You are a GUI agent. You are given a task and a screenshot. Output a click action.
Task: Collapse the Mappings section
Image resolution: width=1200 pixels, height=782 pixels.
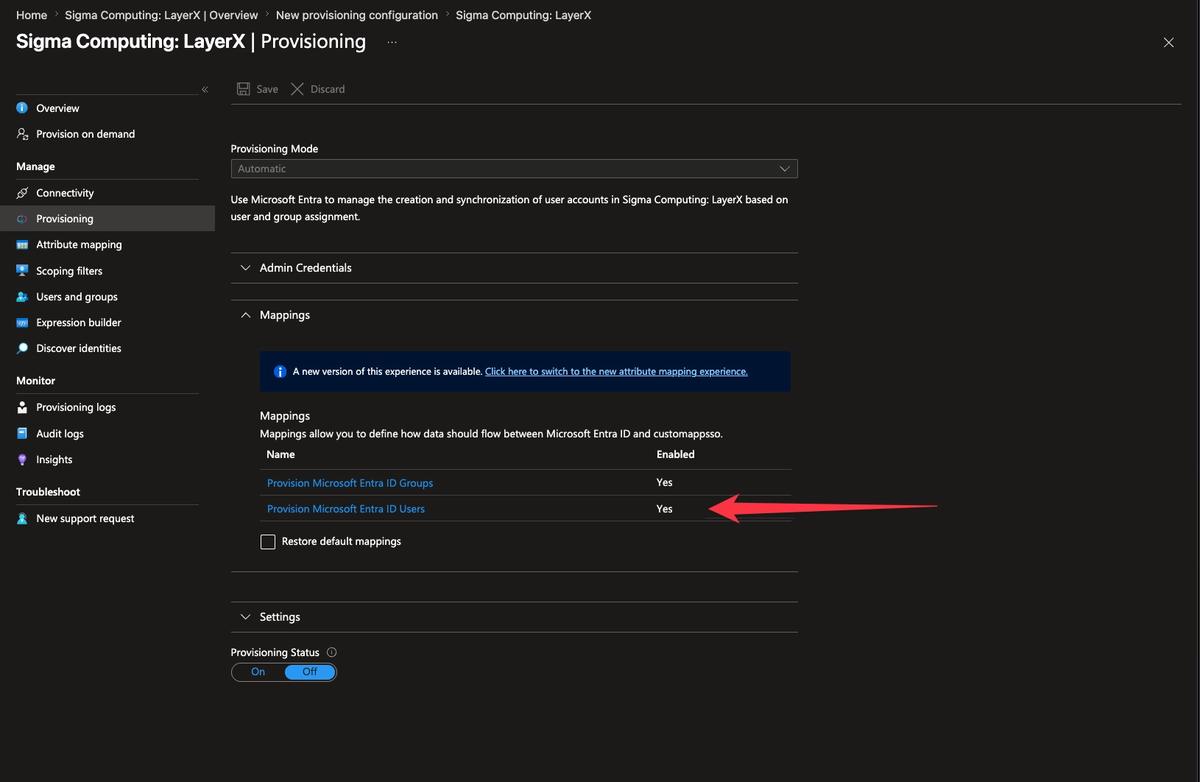point(514,315)
